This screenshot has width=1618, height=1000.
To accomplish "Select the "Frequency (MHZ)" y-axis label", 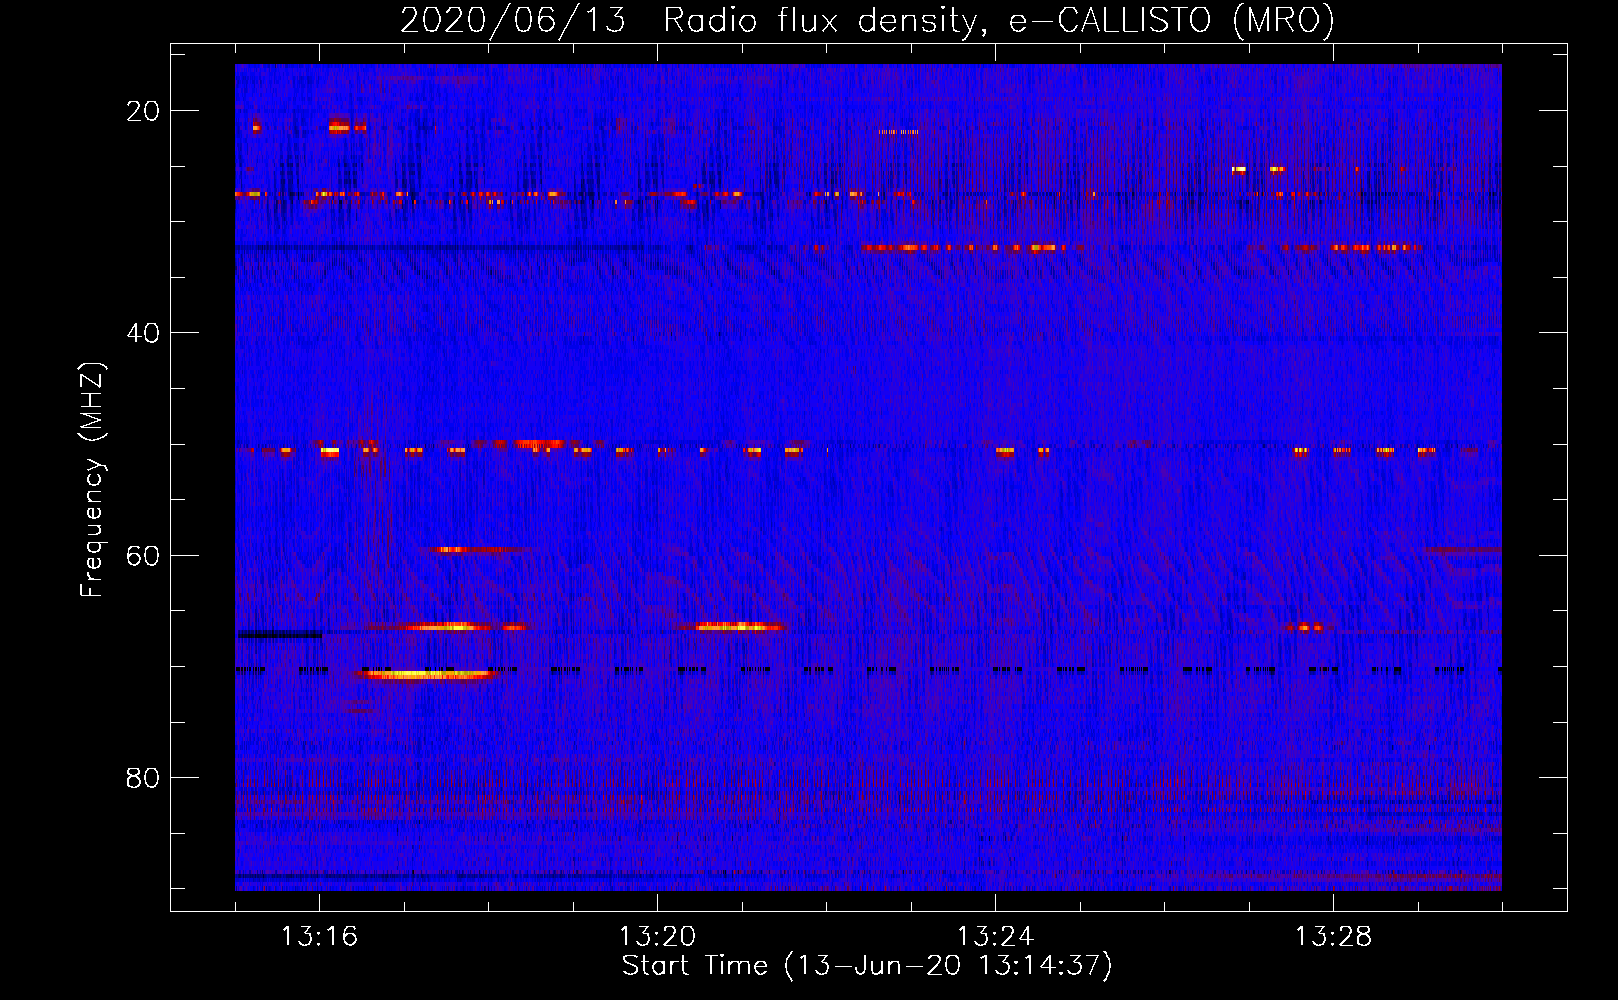I will [x=92, y=479].
